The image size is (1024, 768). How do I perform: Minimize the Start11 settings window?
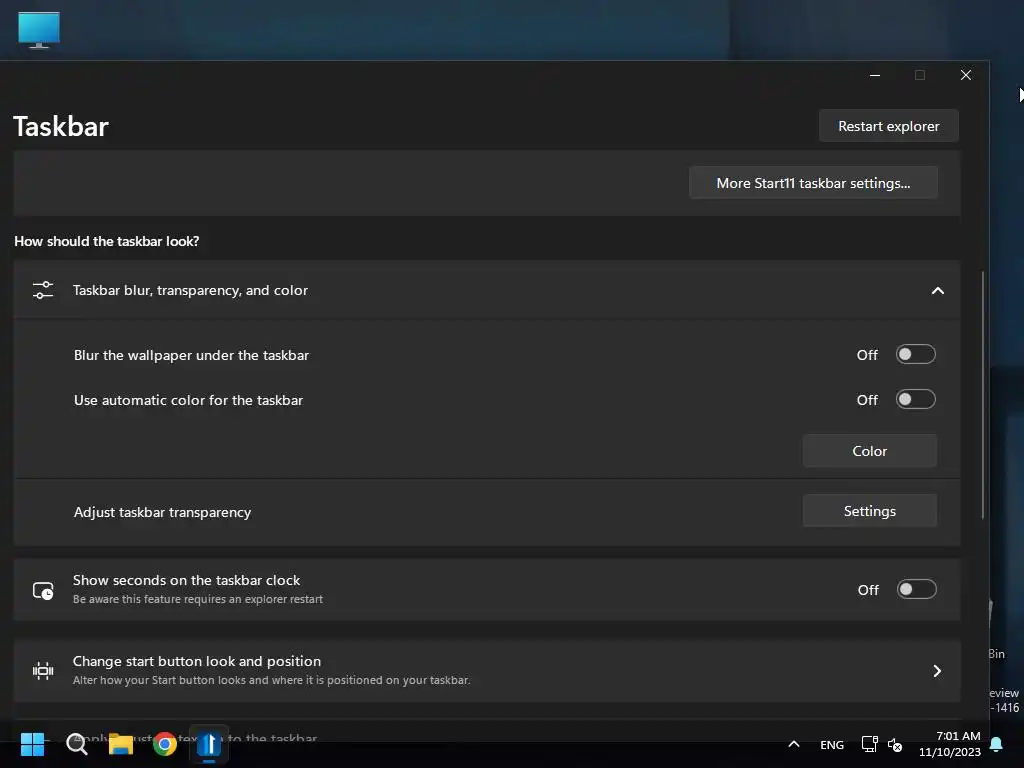[x=875, y=75]
